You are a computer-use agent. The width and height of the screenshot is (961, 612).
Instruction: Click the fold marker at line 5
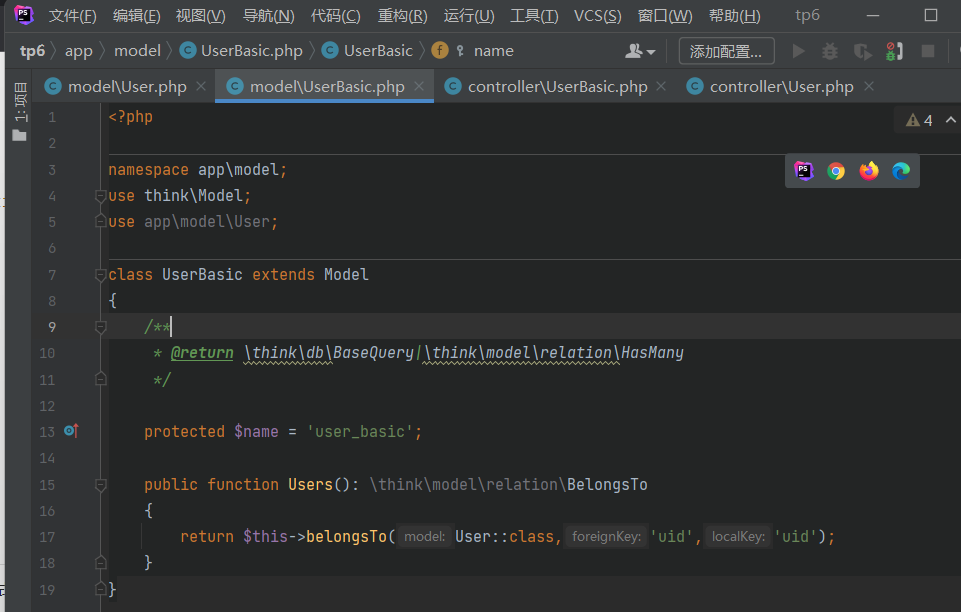click(x=101, y=221)
